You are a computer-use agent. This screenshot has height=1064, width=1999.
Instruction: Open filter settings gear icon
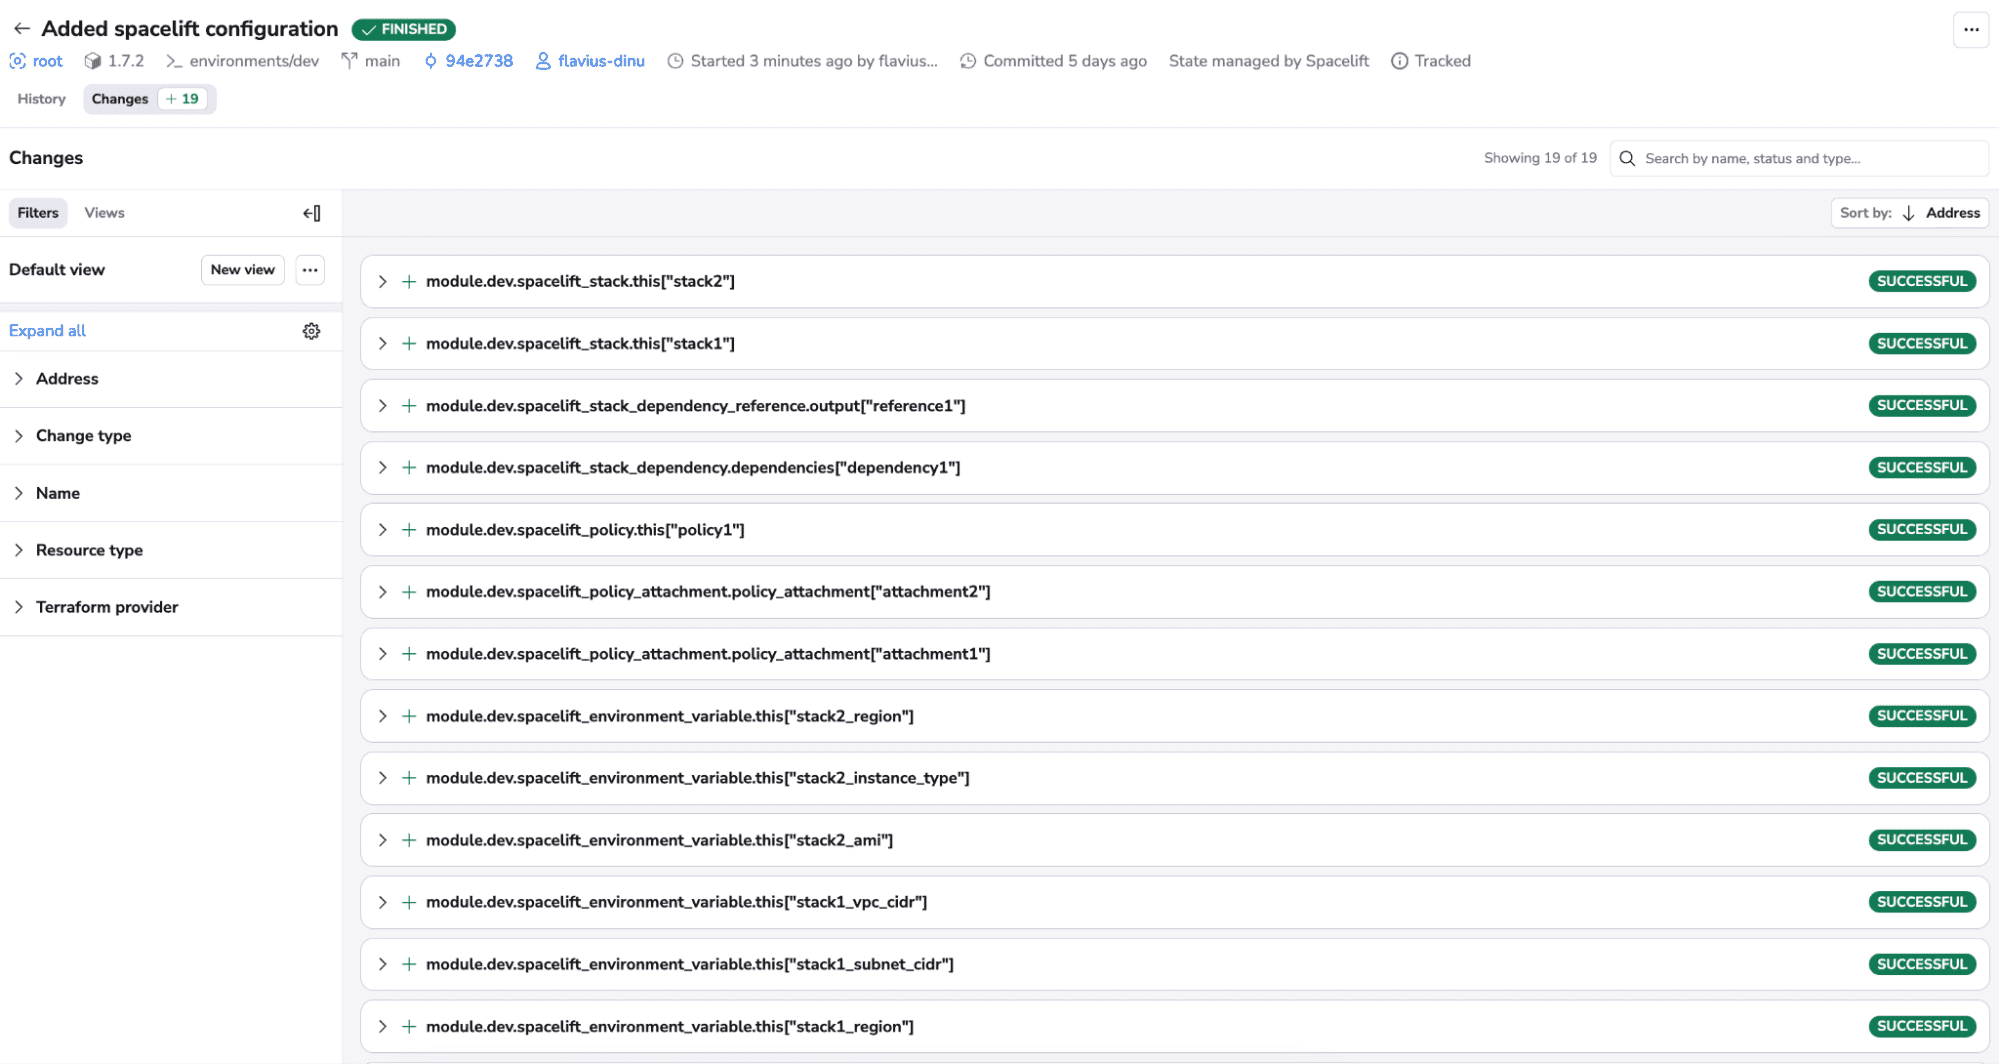coord(312,331)
